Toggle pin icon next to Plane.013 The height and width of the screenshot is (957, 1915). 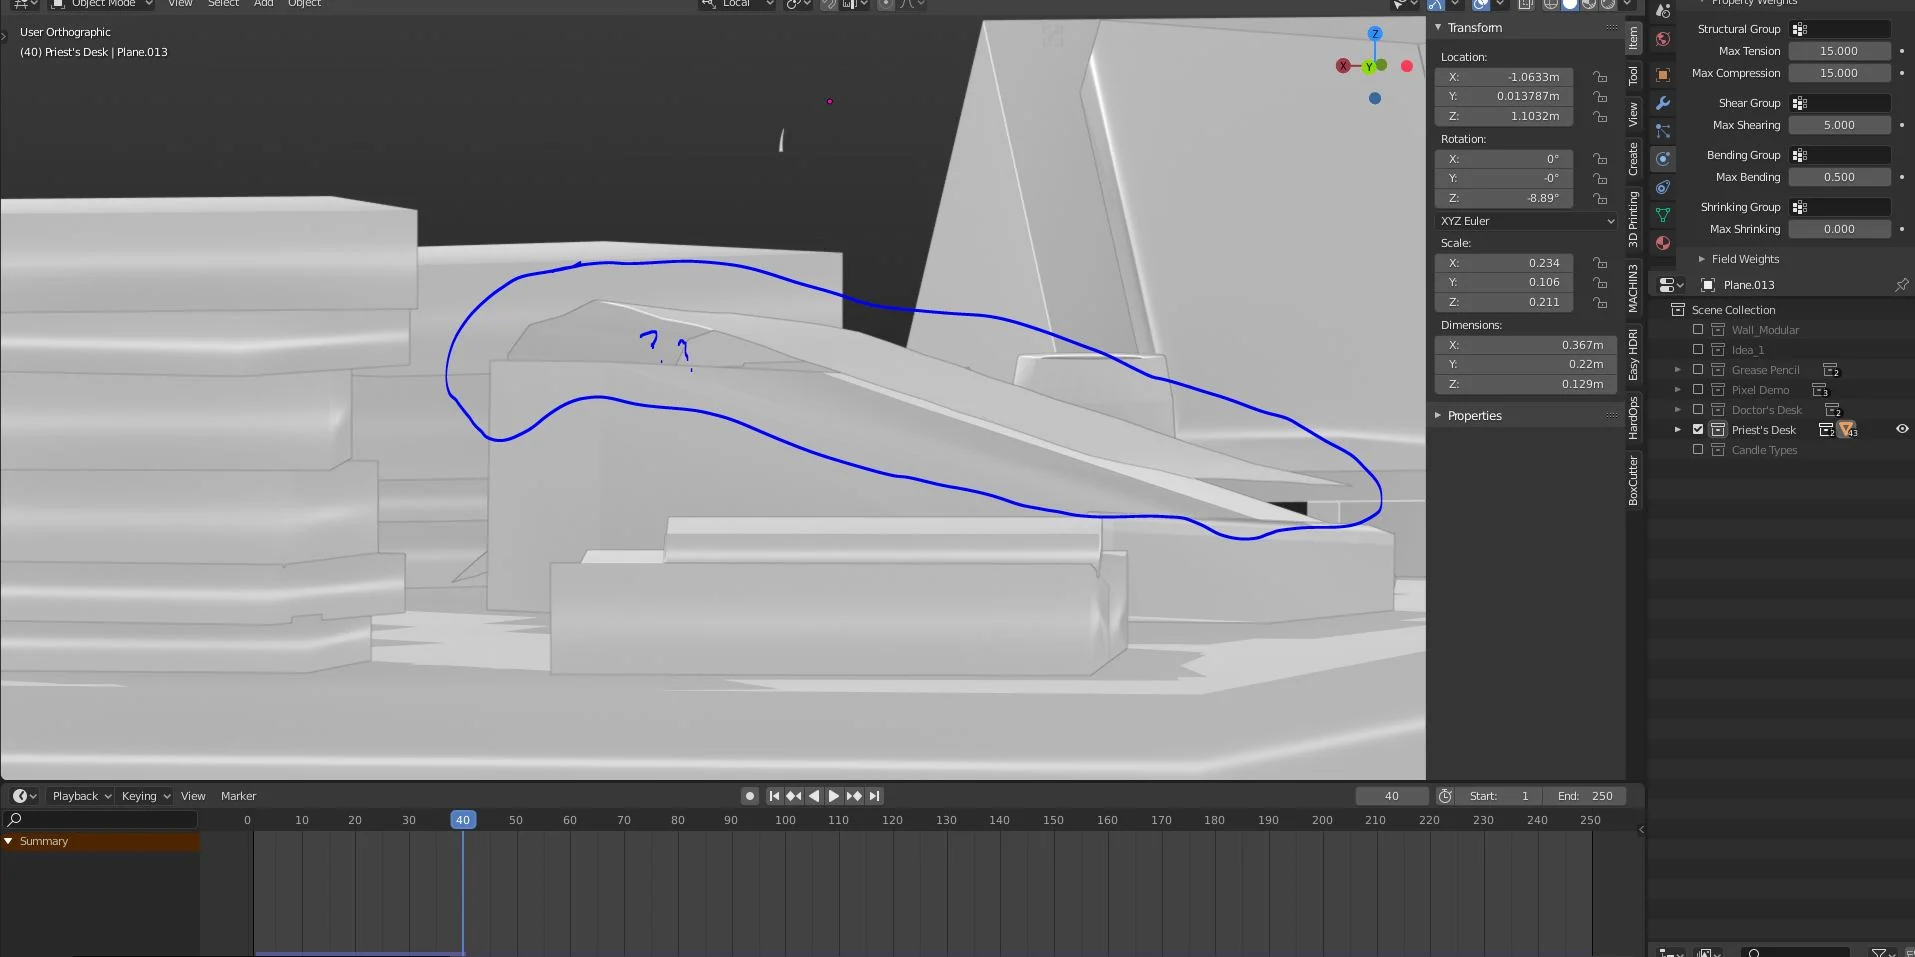pos(1901,285)
